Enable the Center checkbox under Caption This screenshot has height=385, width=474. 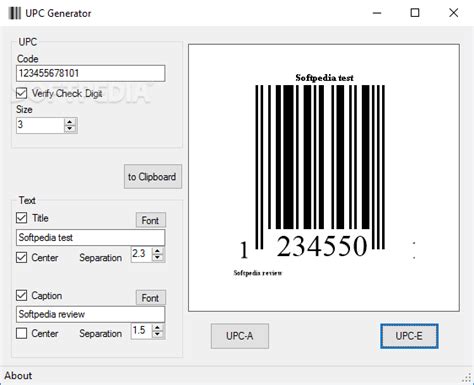point(22,333)
